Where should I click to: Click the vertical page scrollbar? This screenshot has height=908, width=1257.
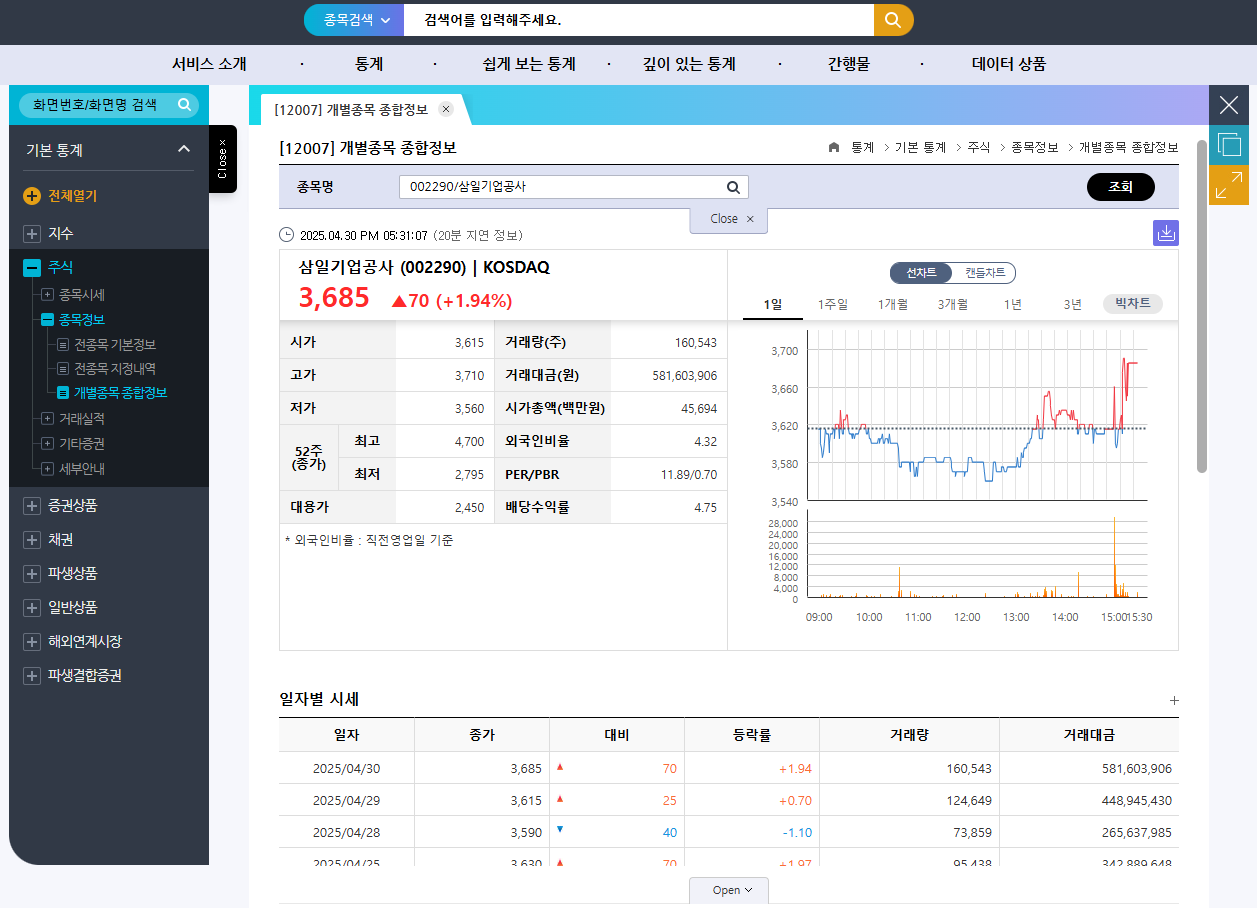coord(1202,305)
